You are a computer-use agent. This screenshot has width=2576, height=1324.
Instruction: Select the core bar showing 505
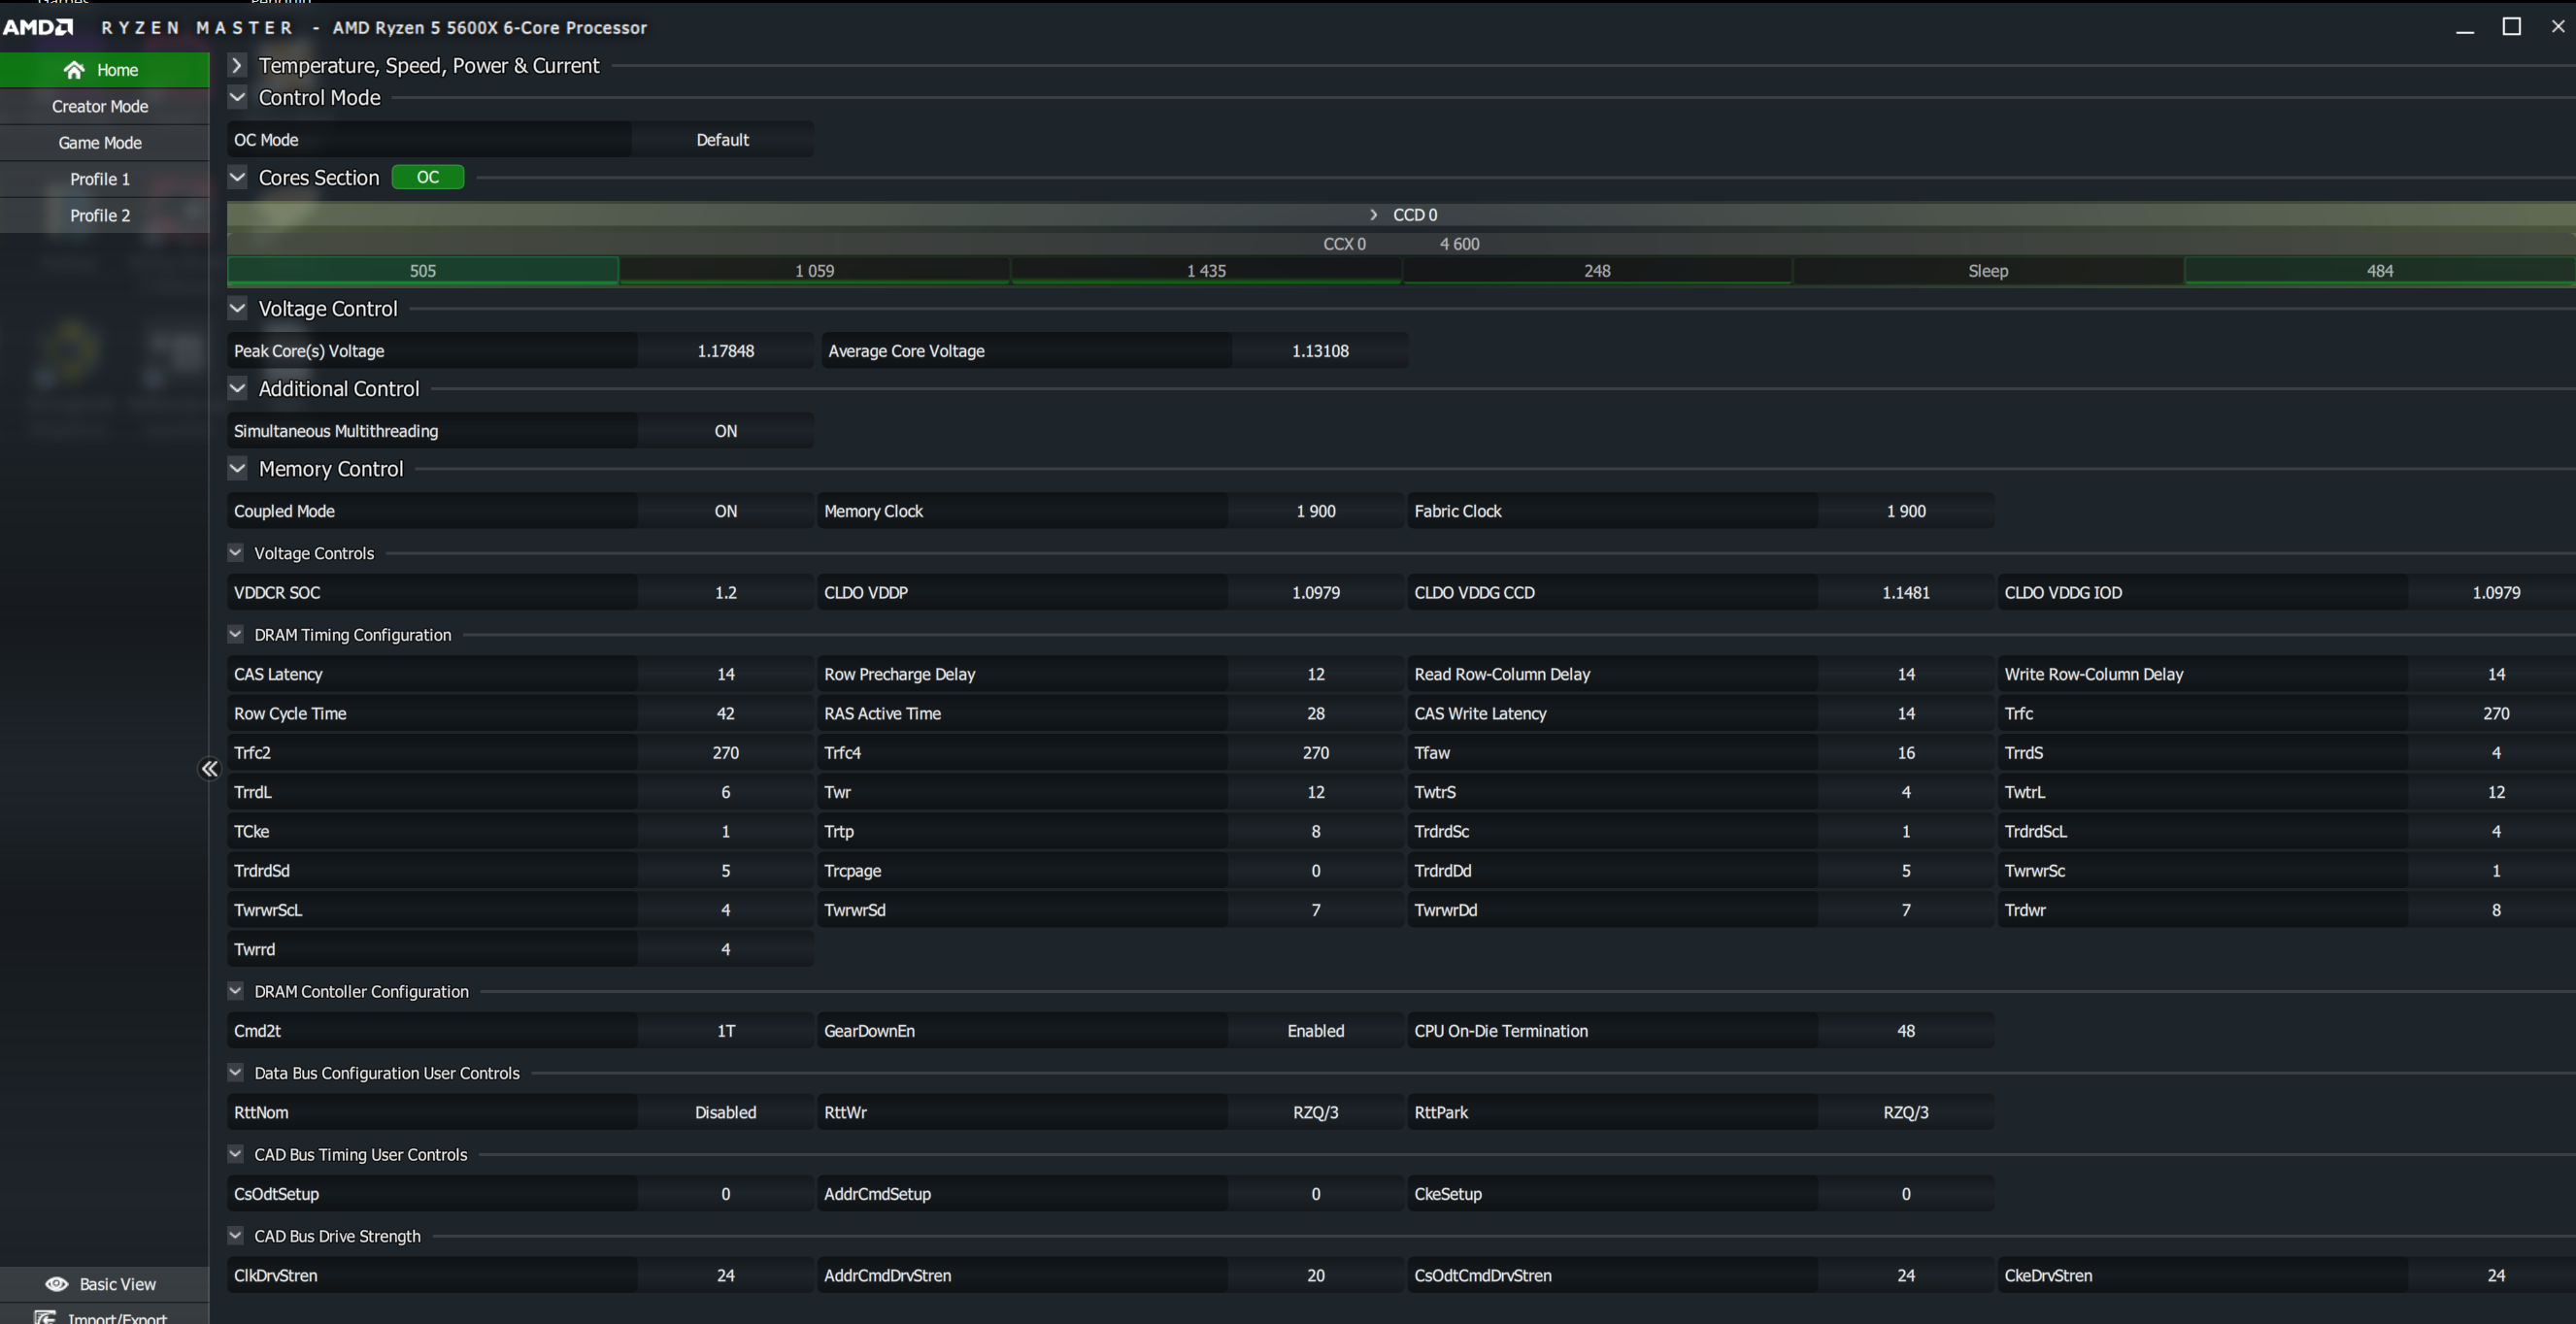point(423,271)
